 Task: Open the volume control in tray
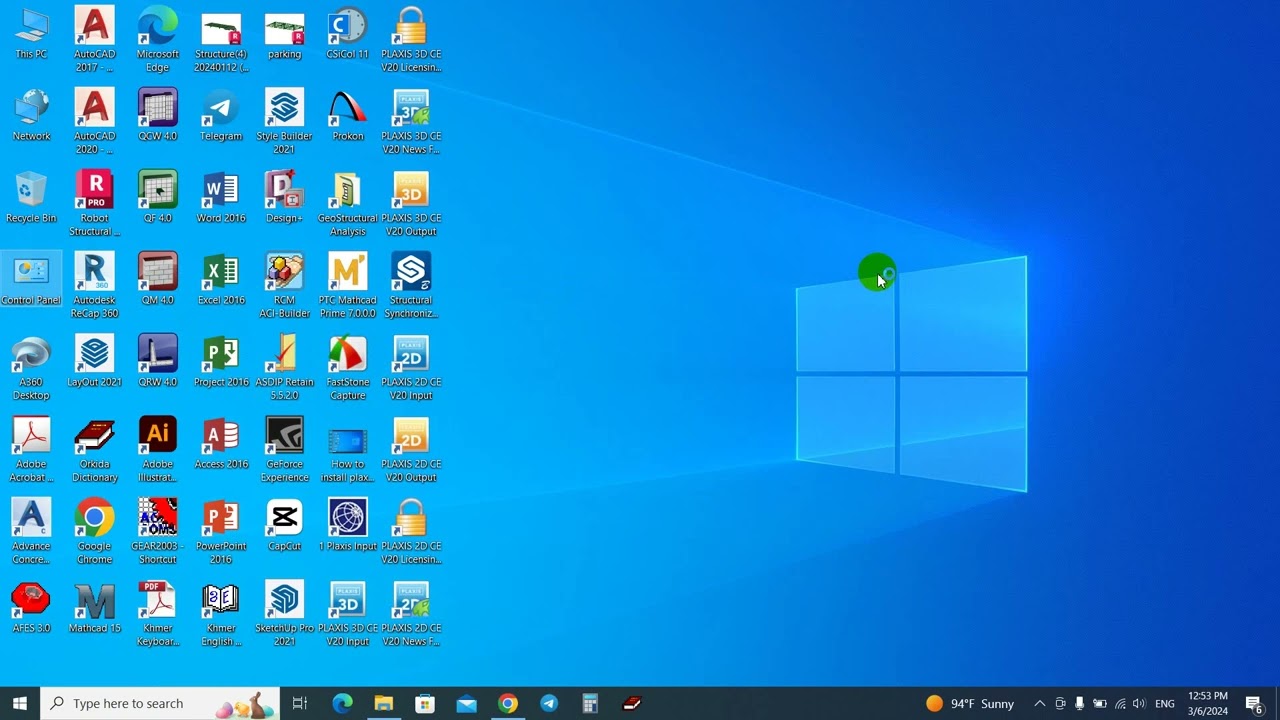(x=1139, y=703)
